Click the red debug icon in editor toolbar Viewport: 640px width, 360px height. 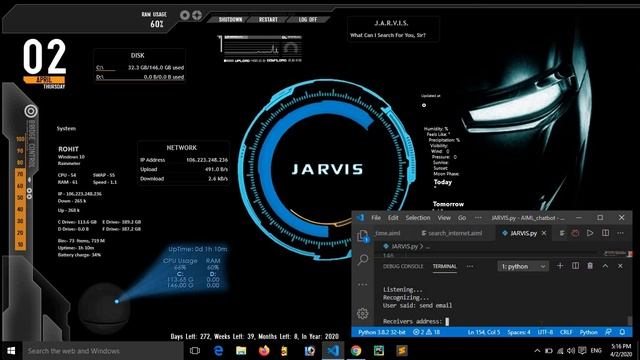point(575,233)
